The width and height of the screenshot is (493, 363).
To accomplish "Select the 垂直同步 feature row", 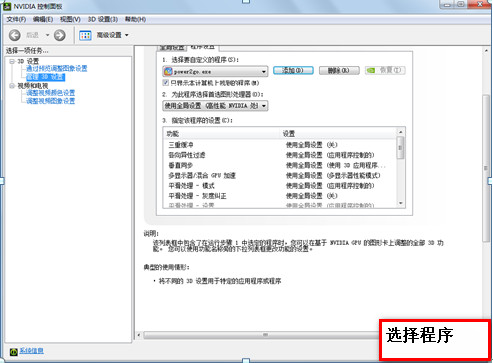I will (x=280, y=165).
